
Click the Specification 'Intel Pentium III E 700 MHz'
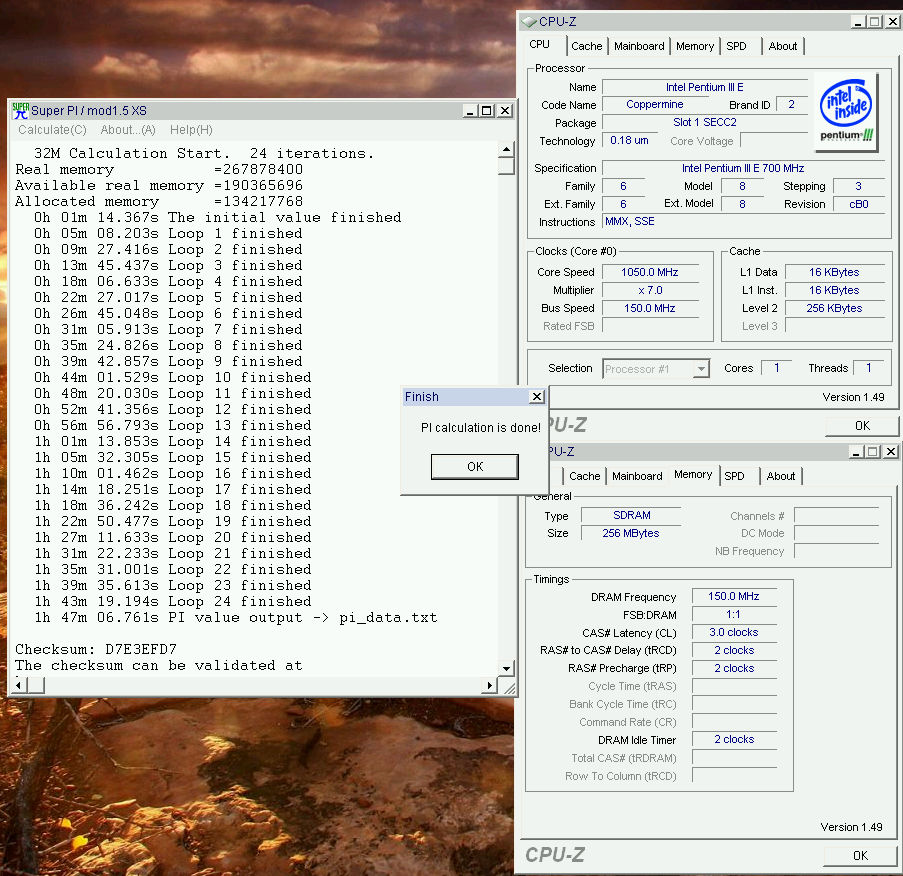(743, 168)
